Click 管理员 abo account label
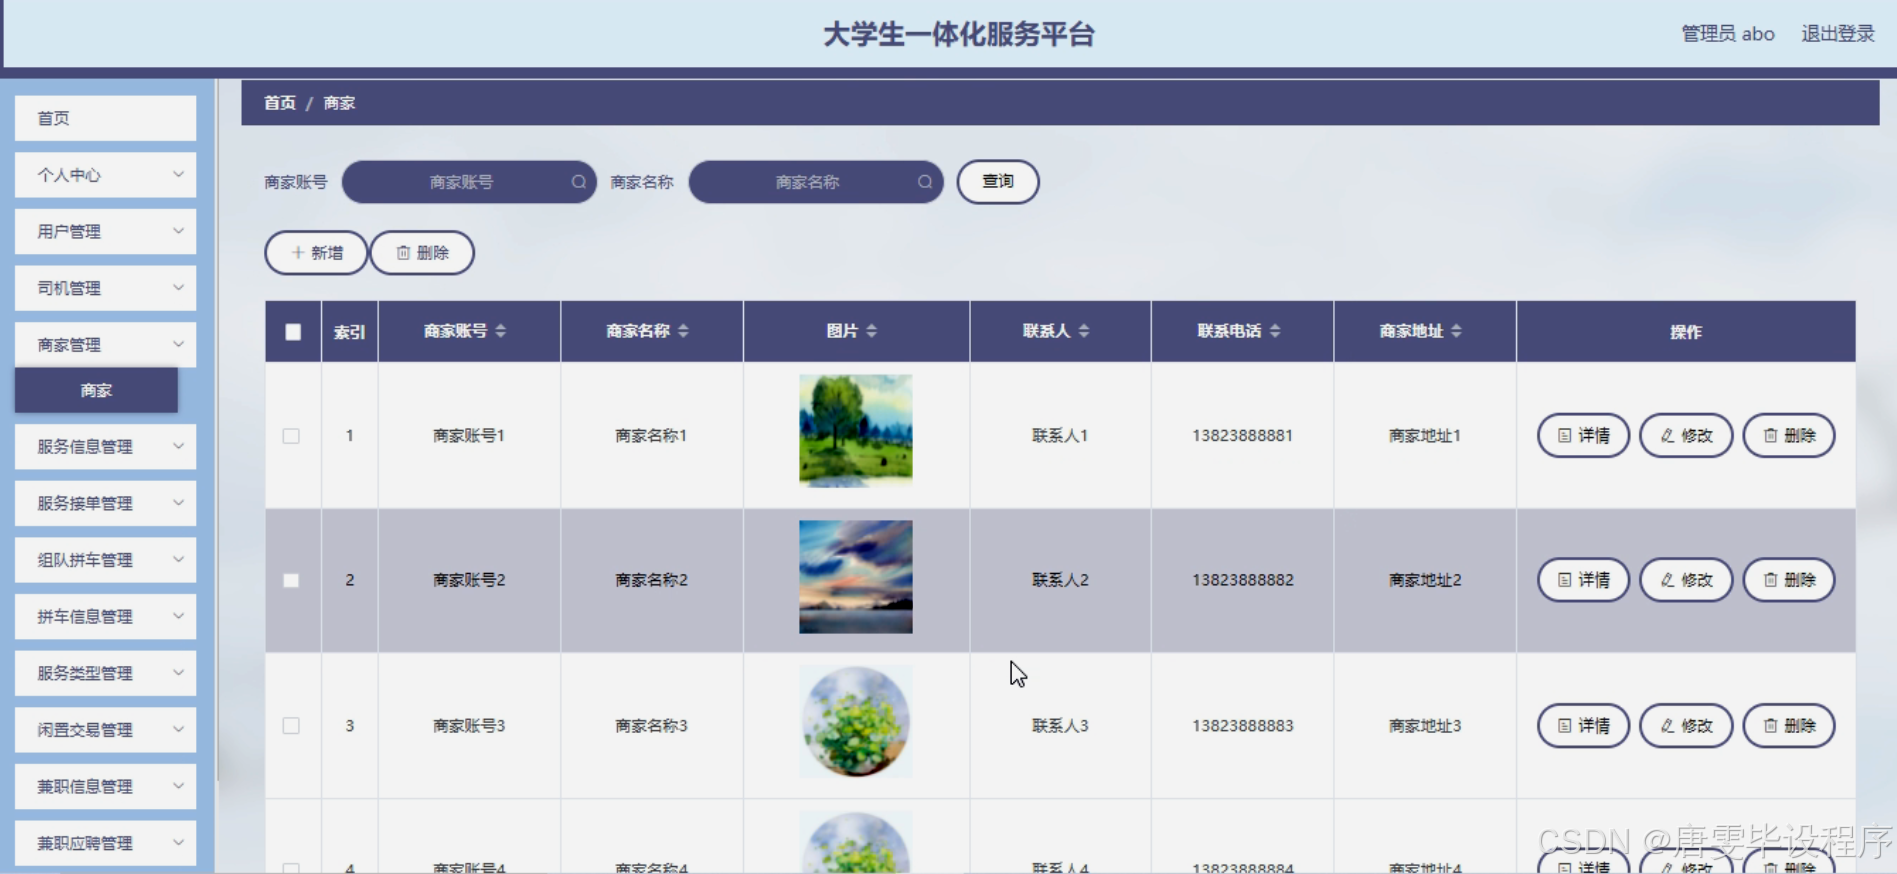This screenshot has height=874, width=1897. [x=1728, y=34]
